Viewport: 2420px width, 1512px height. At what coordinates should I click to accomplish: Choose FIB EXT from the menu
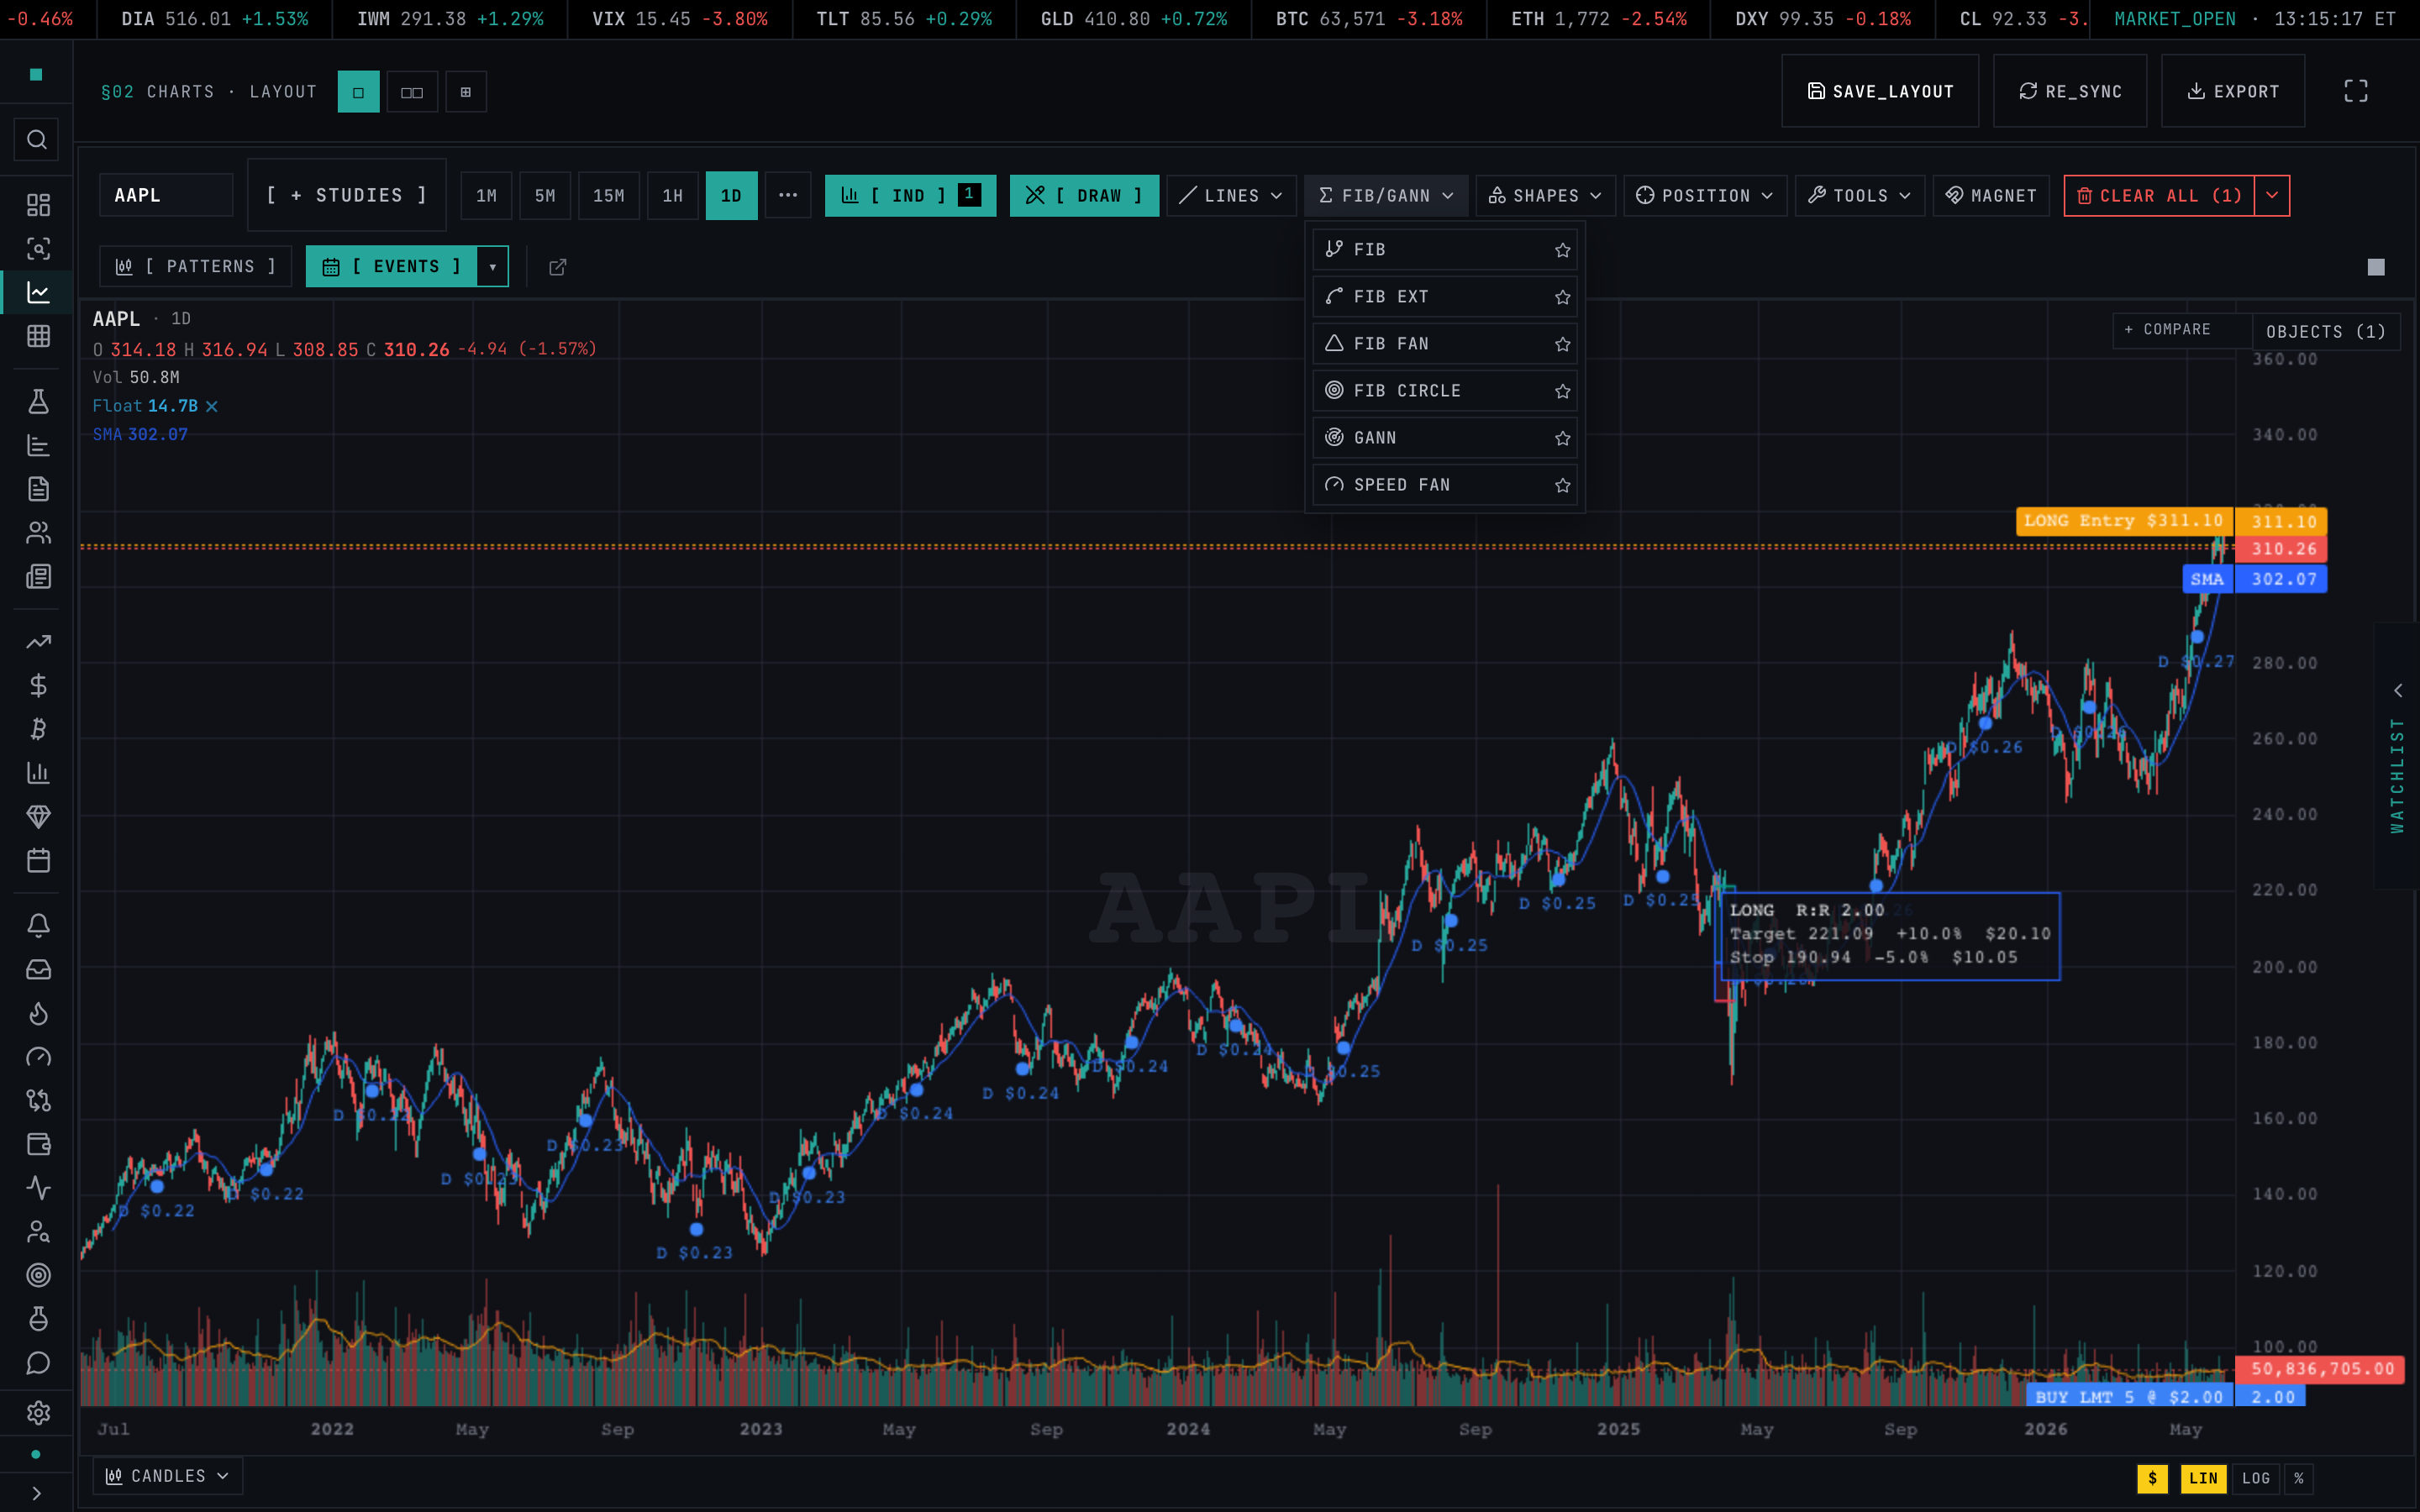point(1445,297)
